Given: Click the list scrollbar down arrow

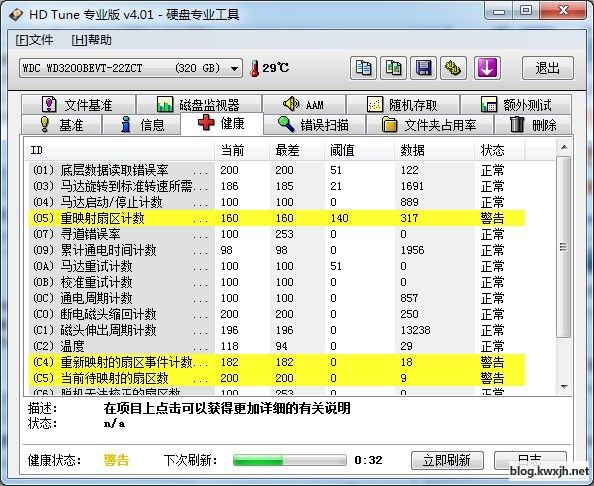Looking at the screenshot, I should click(564, 387).
